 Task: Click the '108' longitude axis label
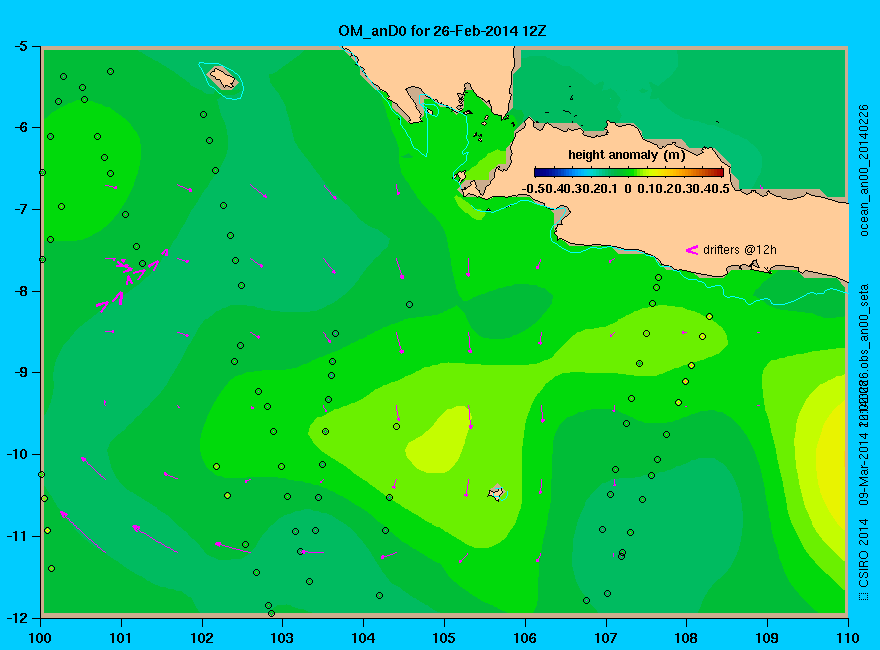[x=686, y=638]
